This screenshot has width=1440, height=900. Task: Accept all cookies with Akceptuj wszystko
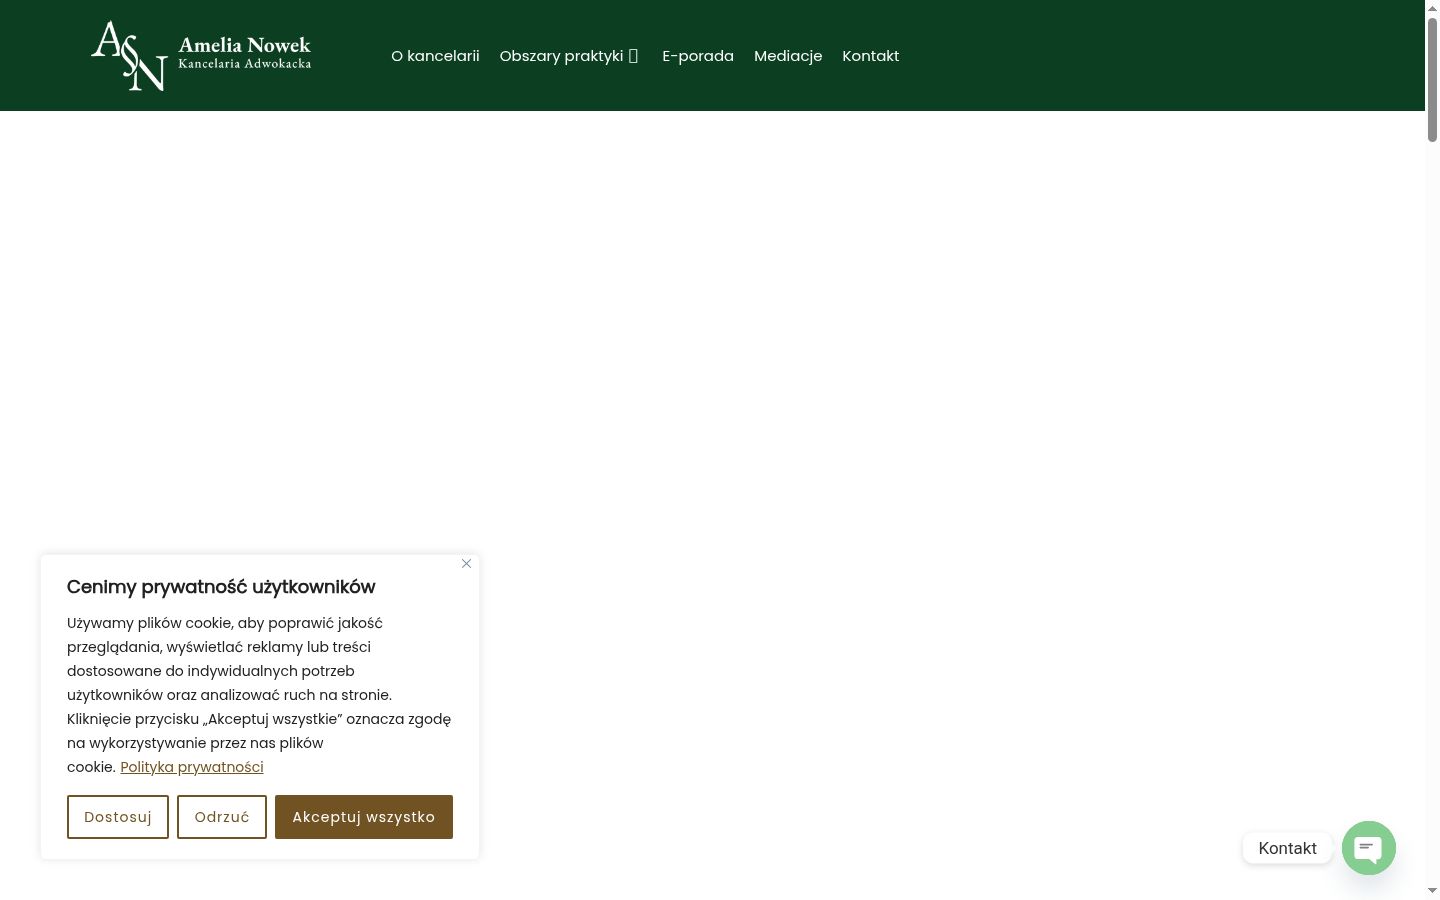pyautogui.click(x=364, y=817)
